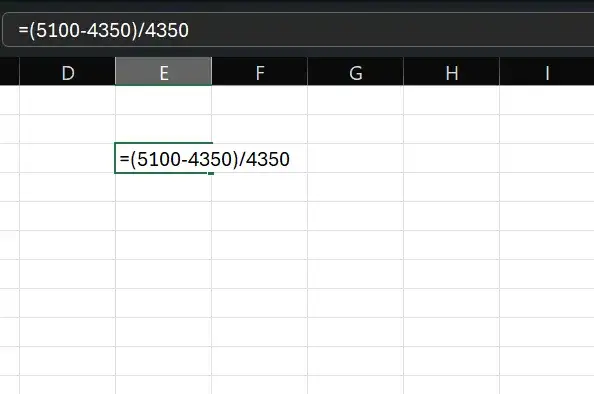
Task: Select column F header
Action: 259,72
